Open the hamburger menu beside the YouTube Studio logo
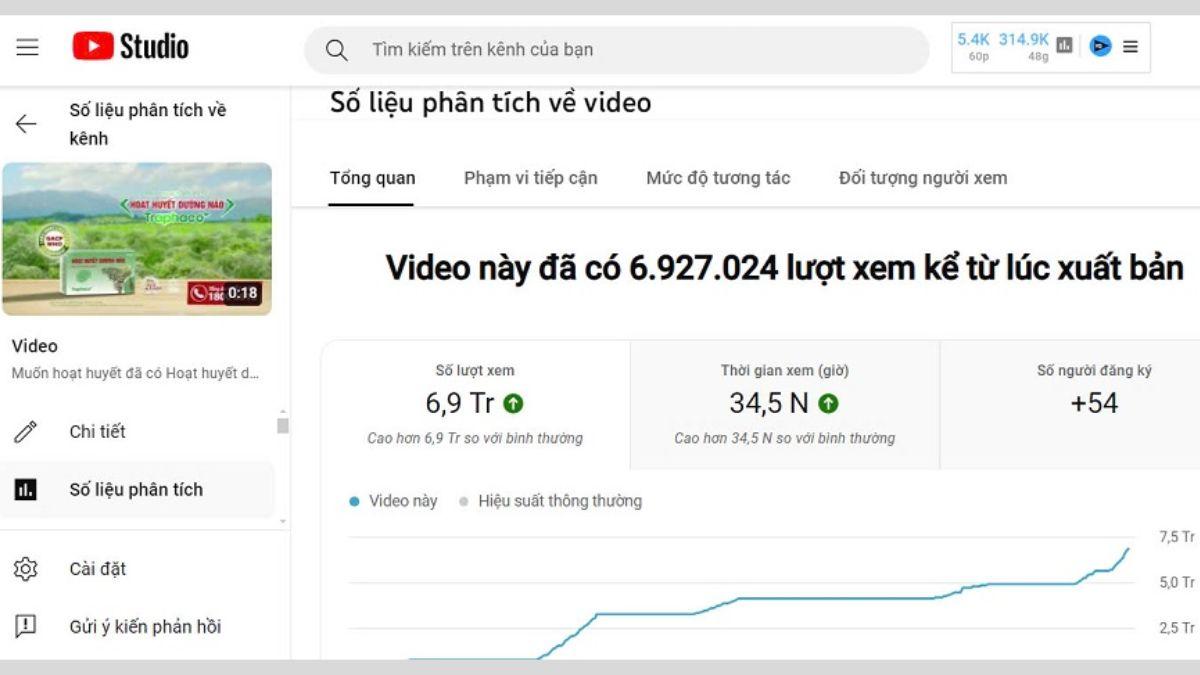Image resolution: width=1200 pixels, height=675 pixels. 28,47
